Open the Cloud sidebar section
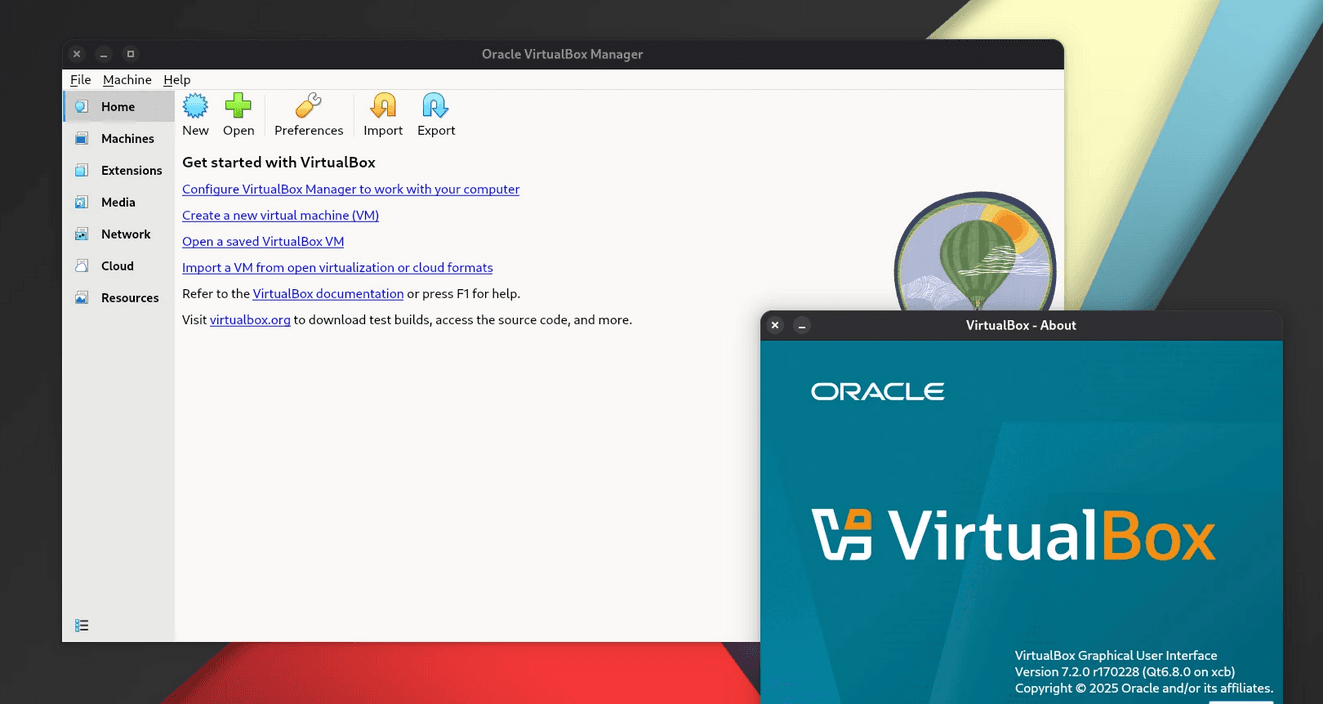1323x704 pixels. [x=118, y=266]
